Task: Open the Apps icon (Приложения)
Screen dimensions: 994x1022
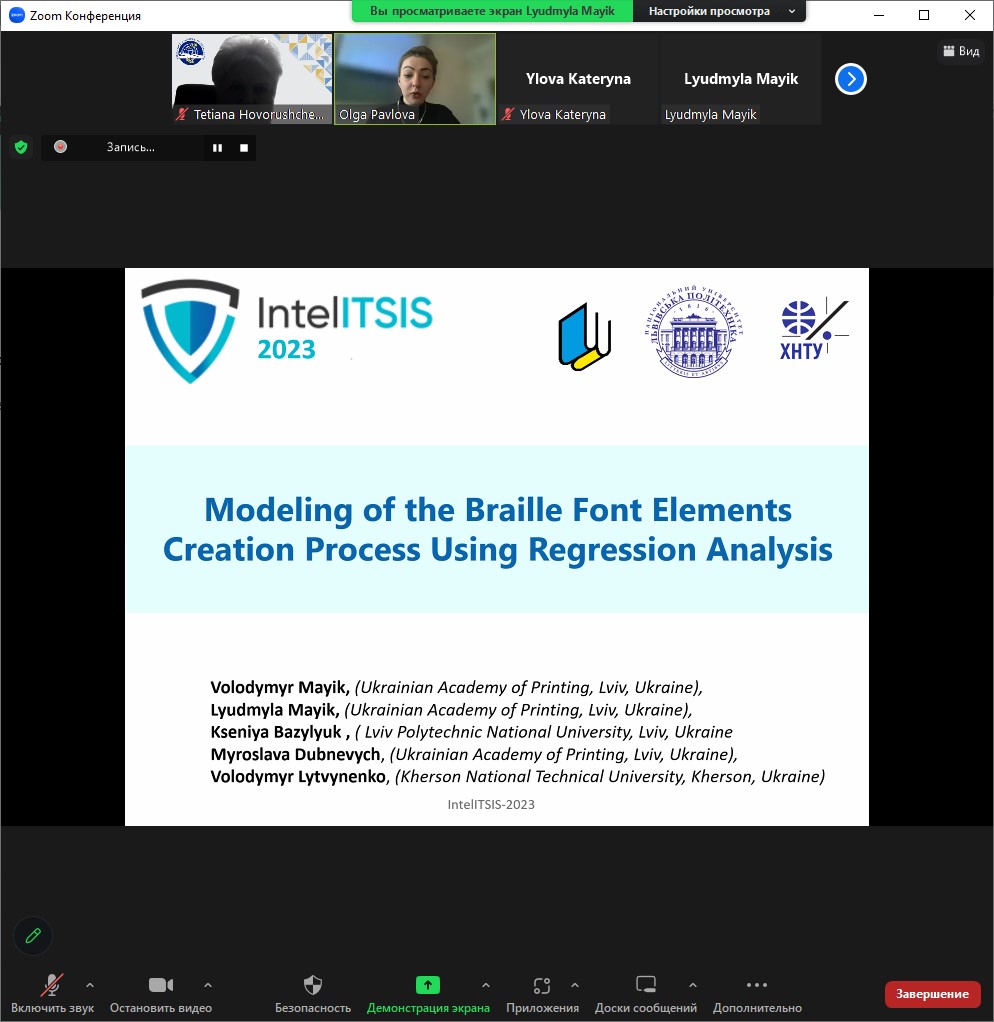Action: [542, 985]
